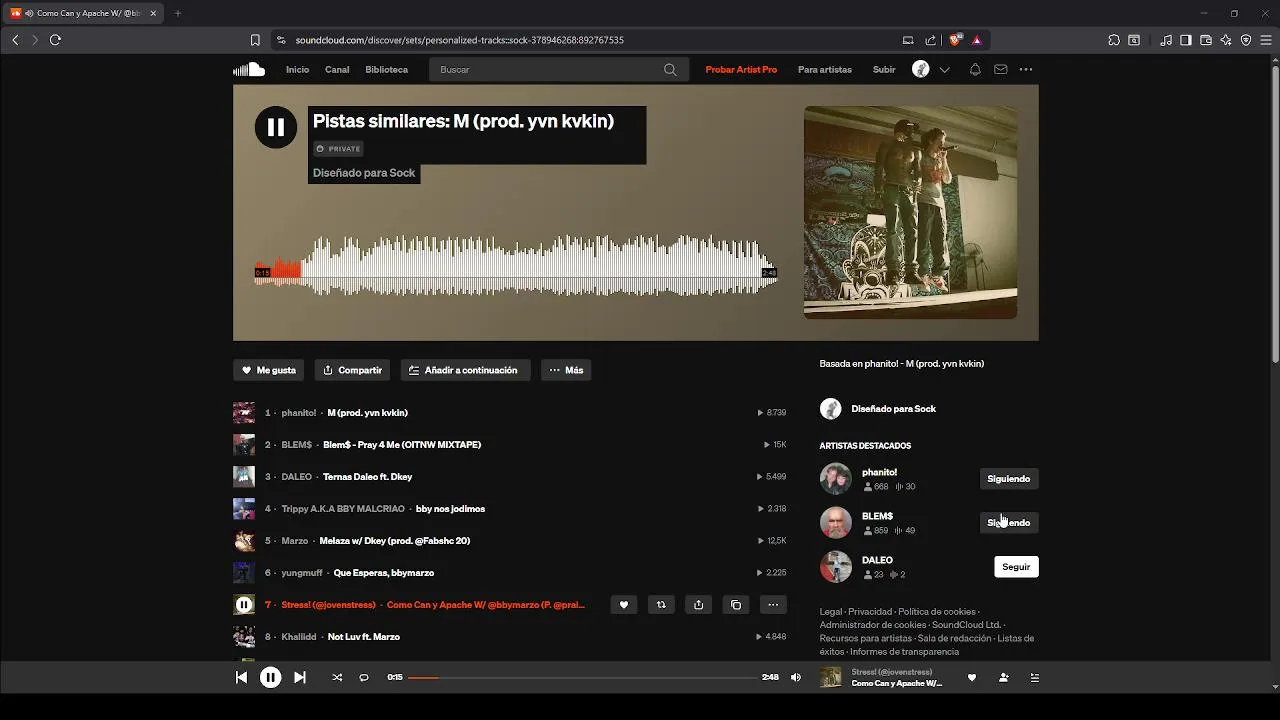
Task: Unfollow BLEM$ via Siguiendo button
Action: [x=1008, y=523]
